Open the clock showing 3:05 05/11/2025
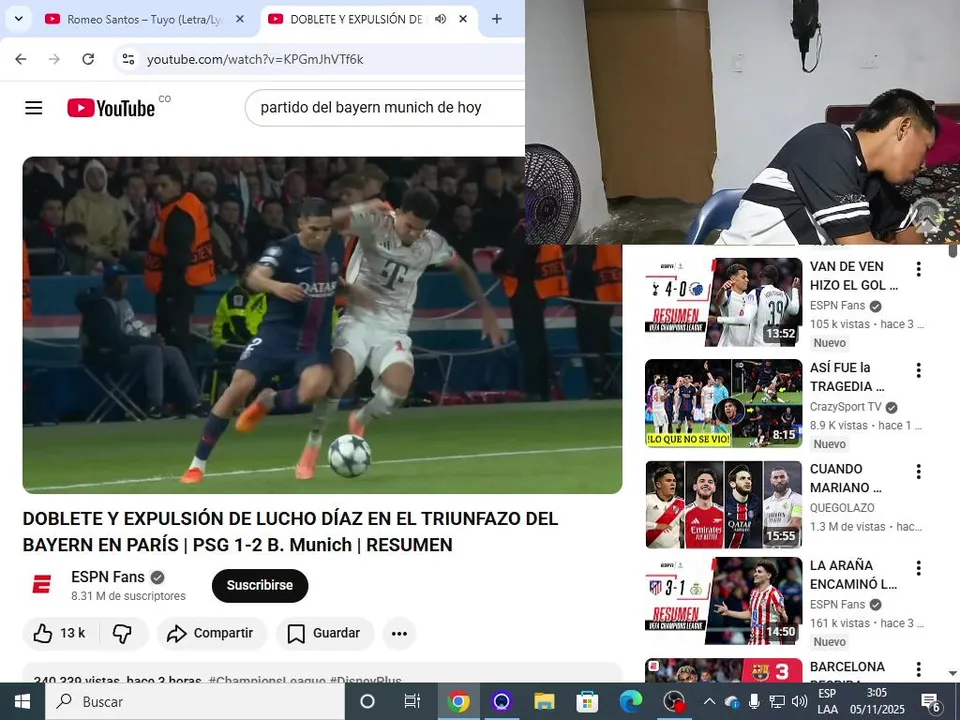This screenshot has width=960, height=720. tap(877, 702)
